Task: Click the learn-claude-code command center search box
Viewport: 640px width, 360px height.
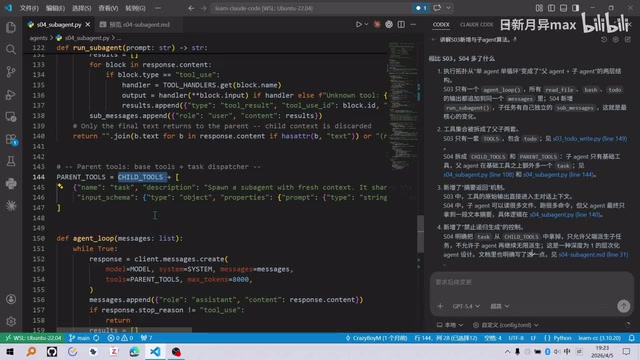Action: click(x=312, y=8)
